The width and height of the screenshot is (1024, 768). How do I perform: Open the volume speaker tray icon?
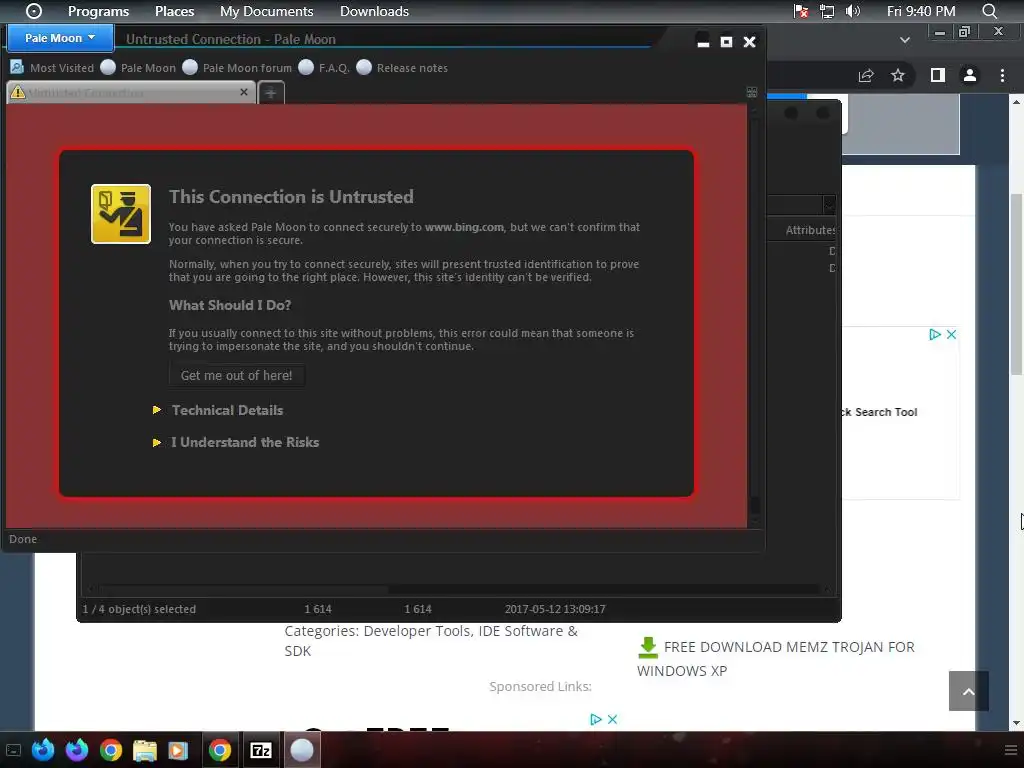point(853,11)
